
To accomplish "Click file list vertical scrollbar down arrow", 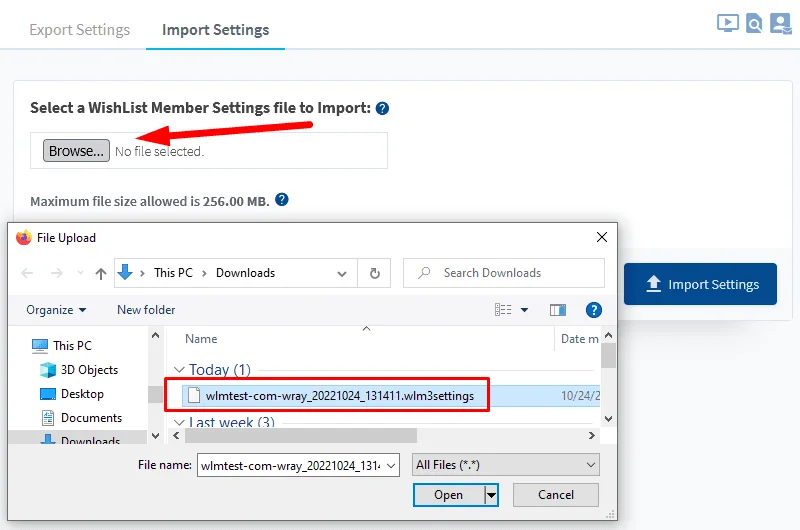I will coord(608,418).
